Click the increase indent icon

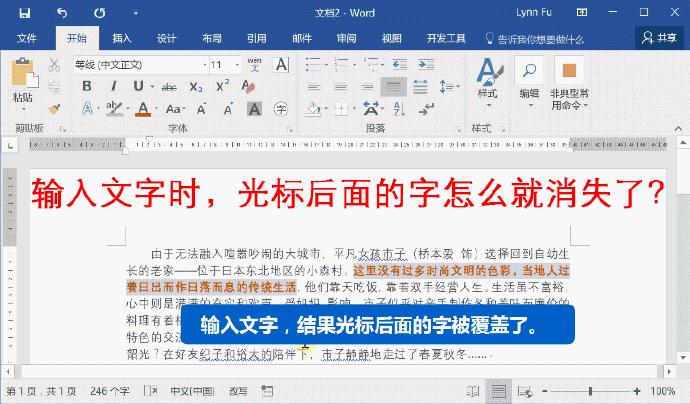coord(426,65)
